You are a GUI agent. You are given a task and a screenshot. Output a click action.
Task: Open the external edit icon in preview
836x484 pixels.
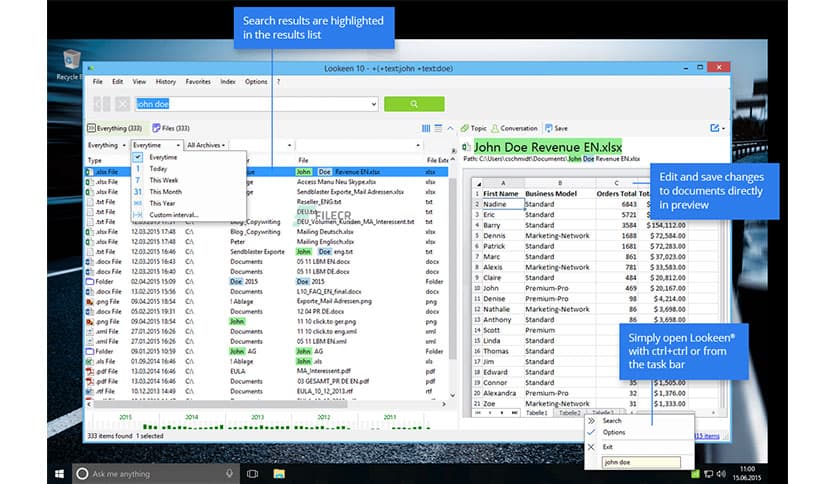coord(714,128)
